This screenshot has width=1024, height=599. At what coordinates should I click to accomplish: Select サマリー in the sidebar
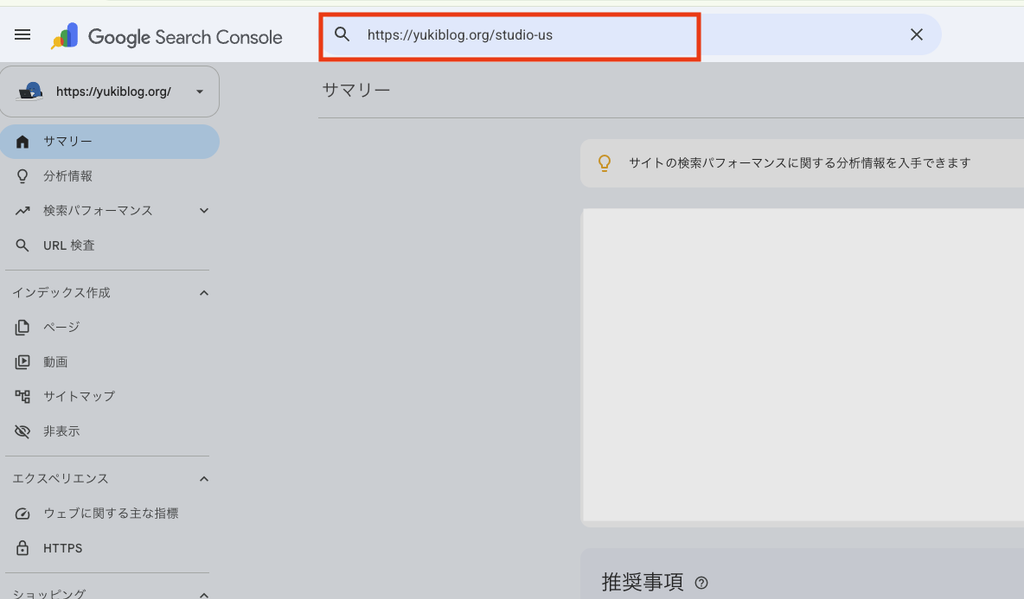click(x=110, y=142)
